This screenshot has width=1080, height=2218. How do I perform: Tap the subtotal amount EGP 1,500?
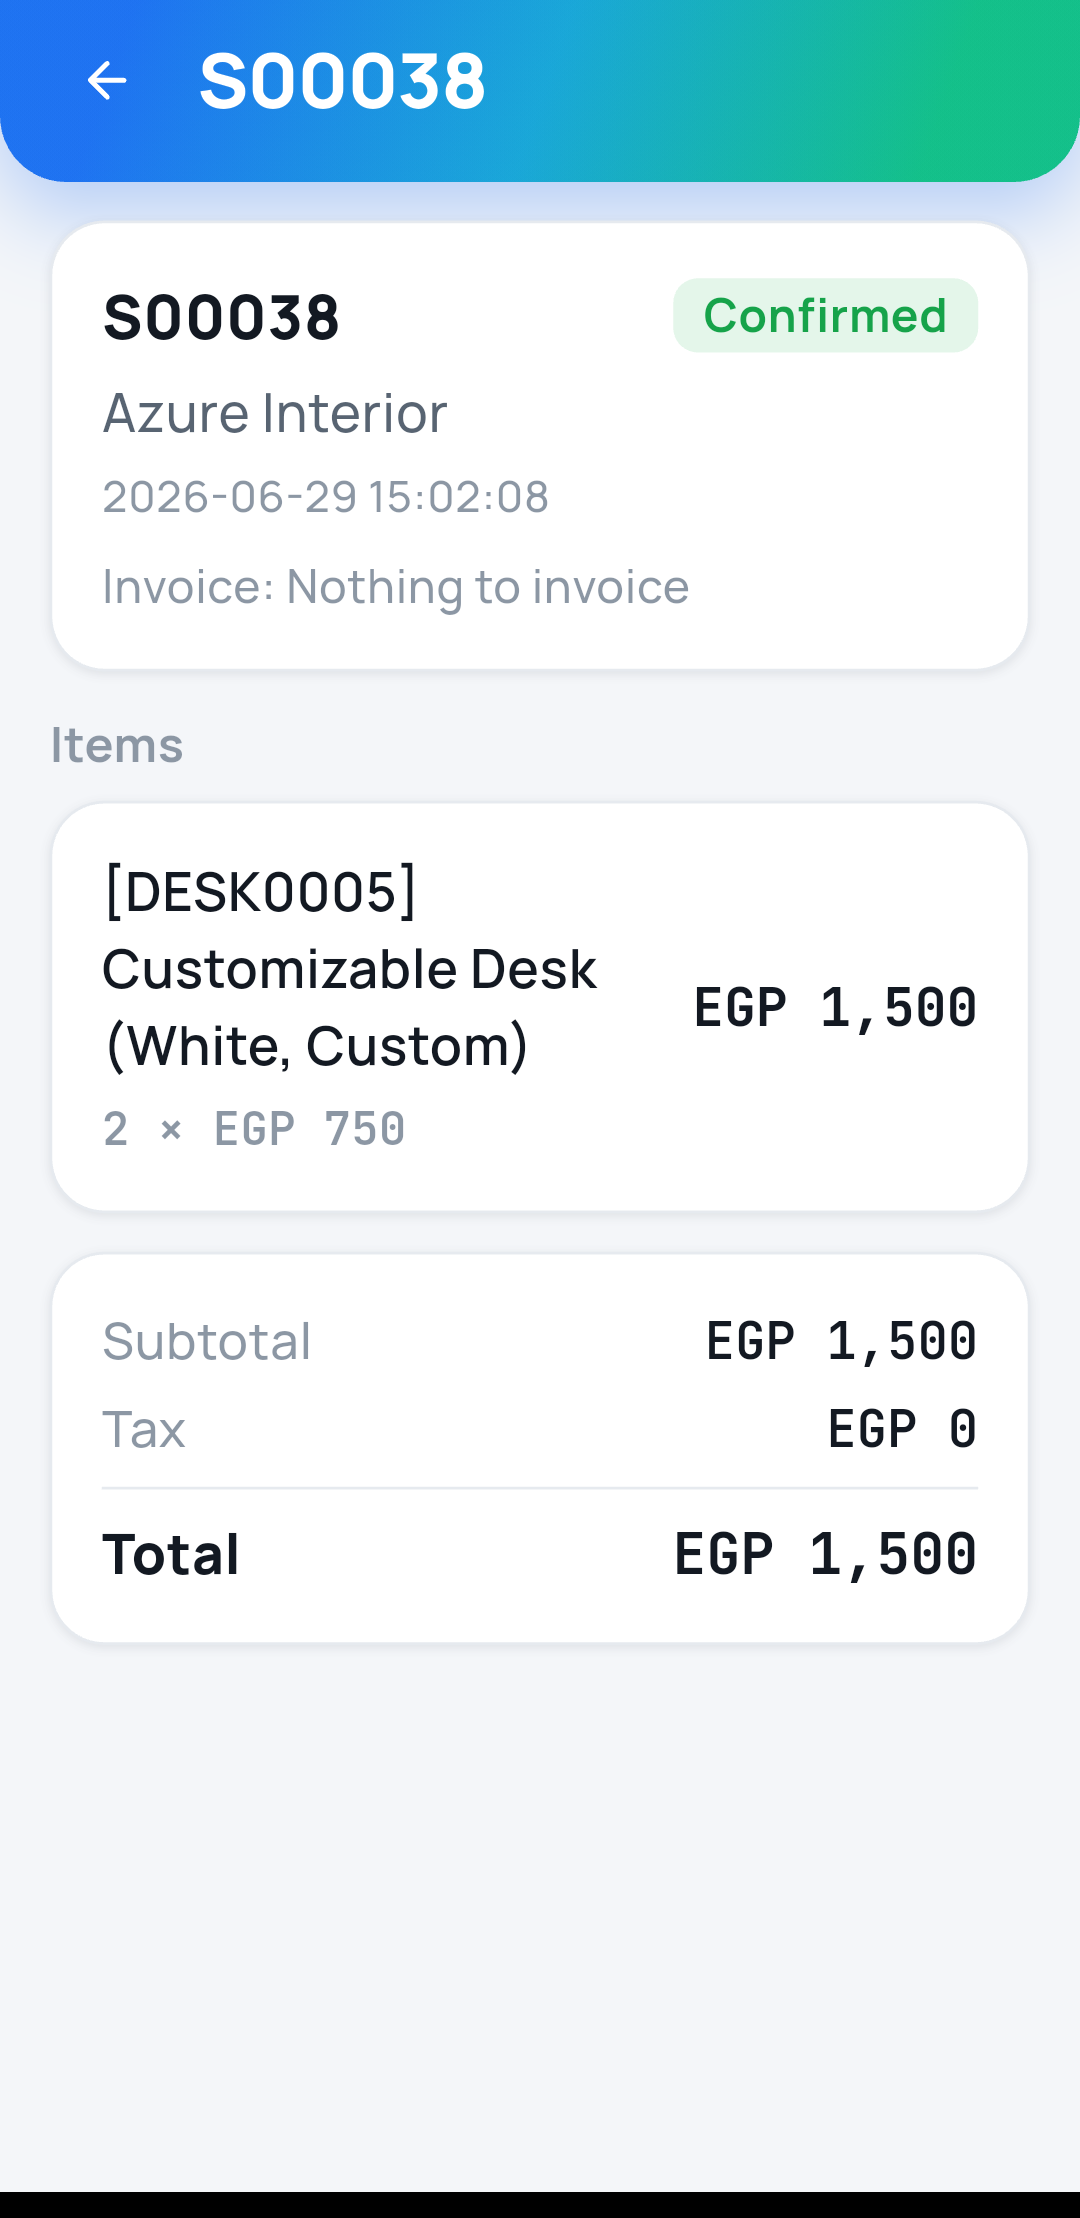[x=841, y=1341]
